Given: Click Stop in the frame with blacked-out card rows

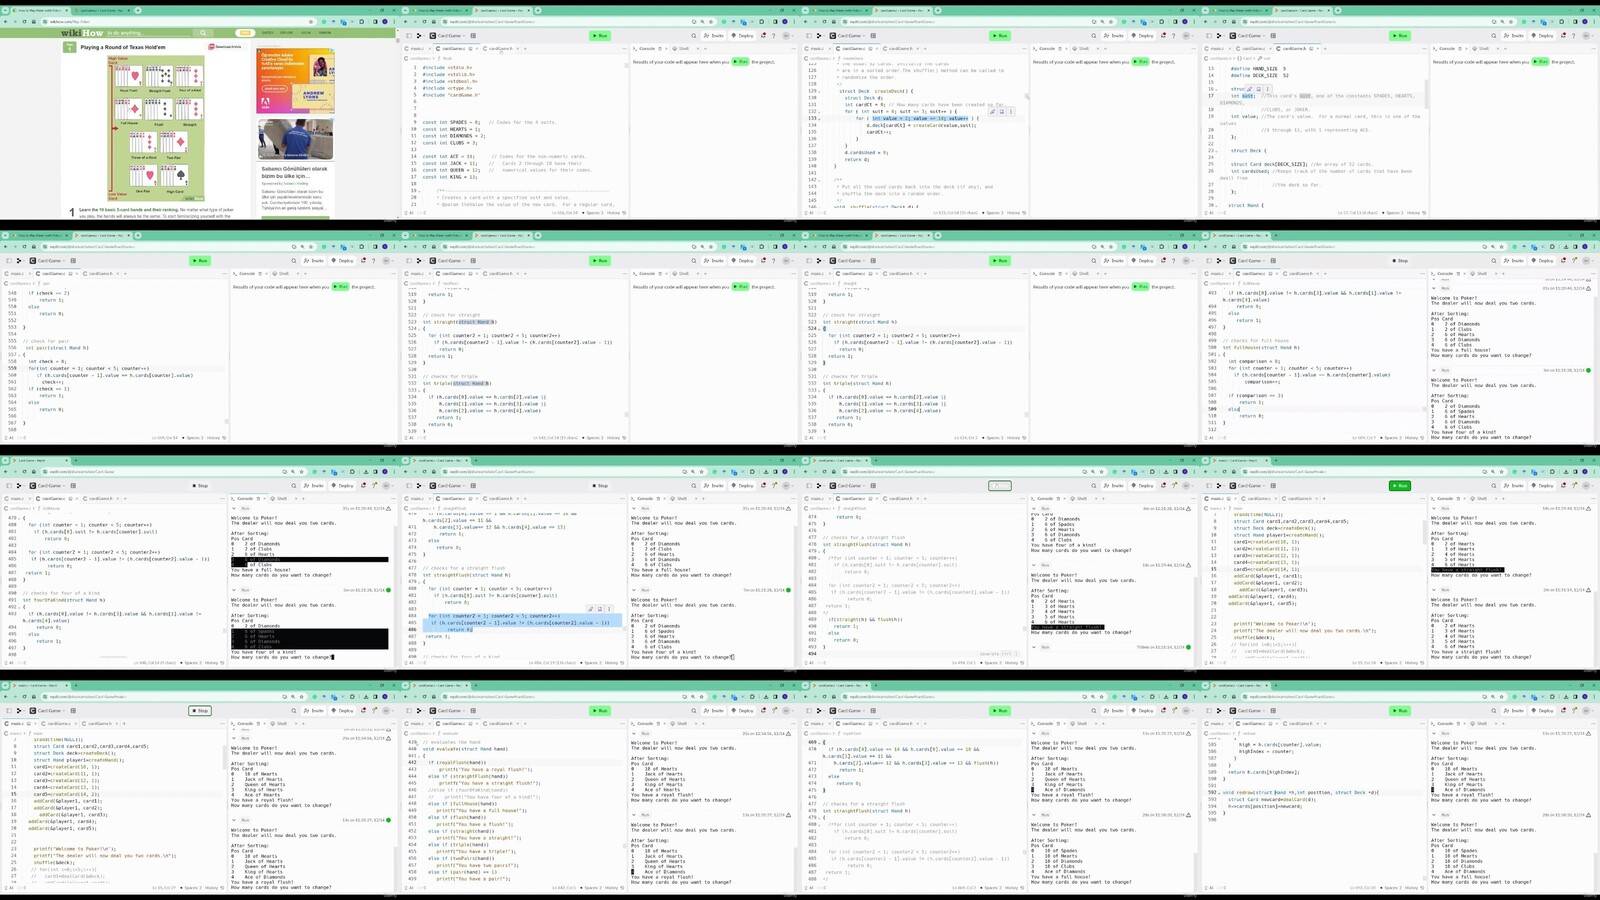Looking at the screenshot, I should click(x=201, y=486).
